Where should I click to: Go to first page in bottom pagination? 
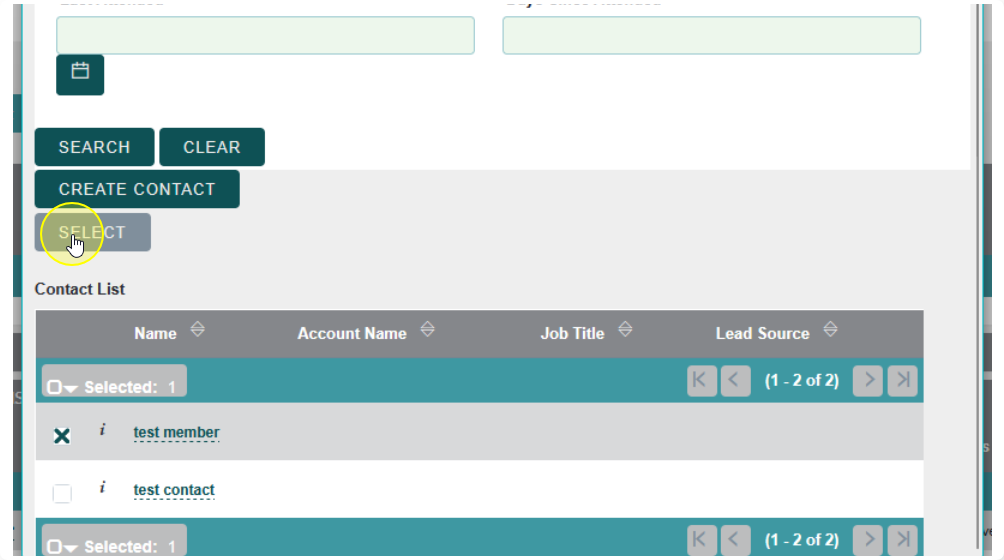tap(702, 540)
